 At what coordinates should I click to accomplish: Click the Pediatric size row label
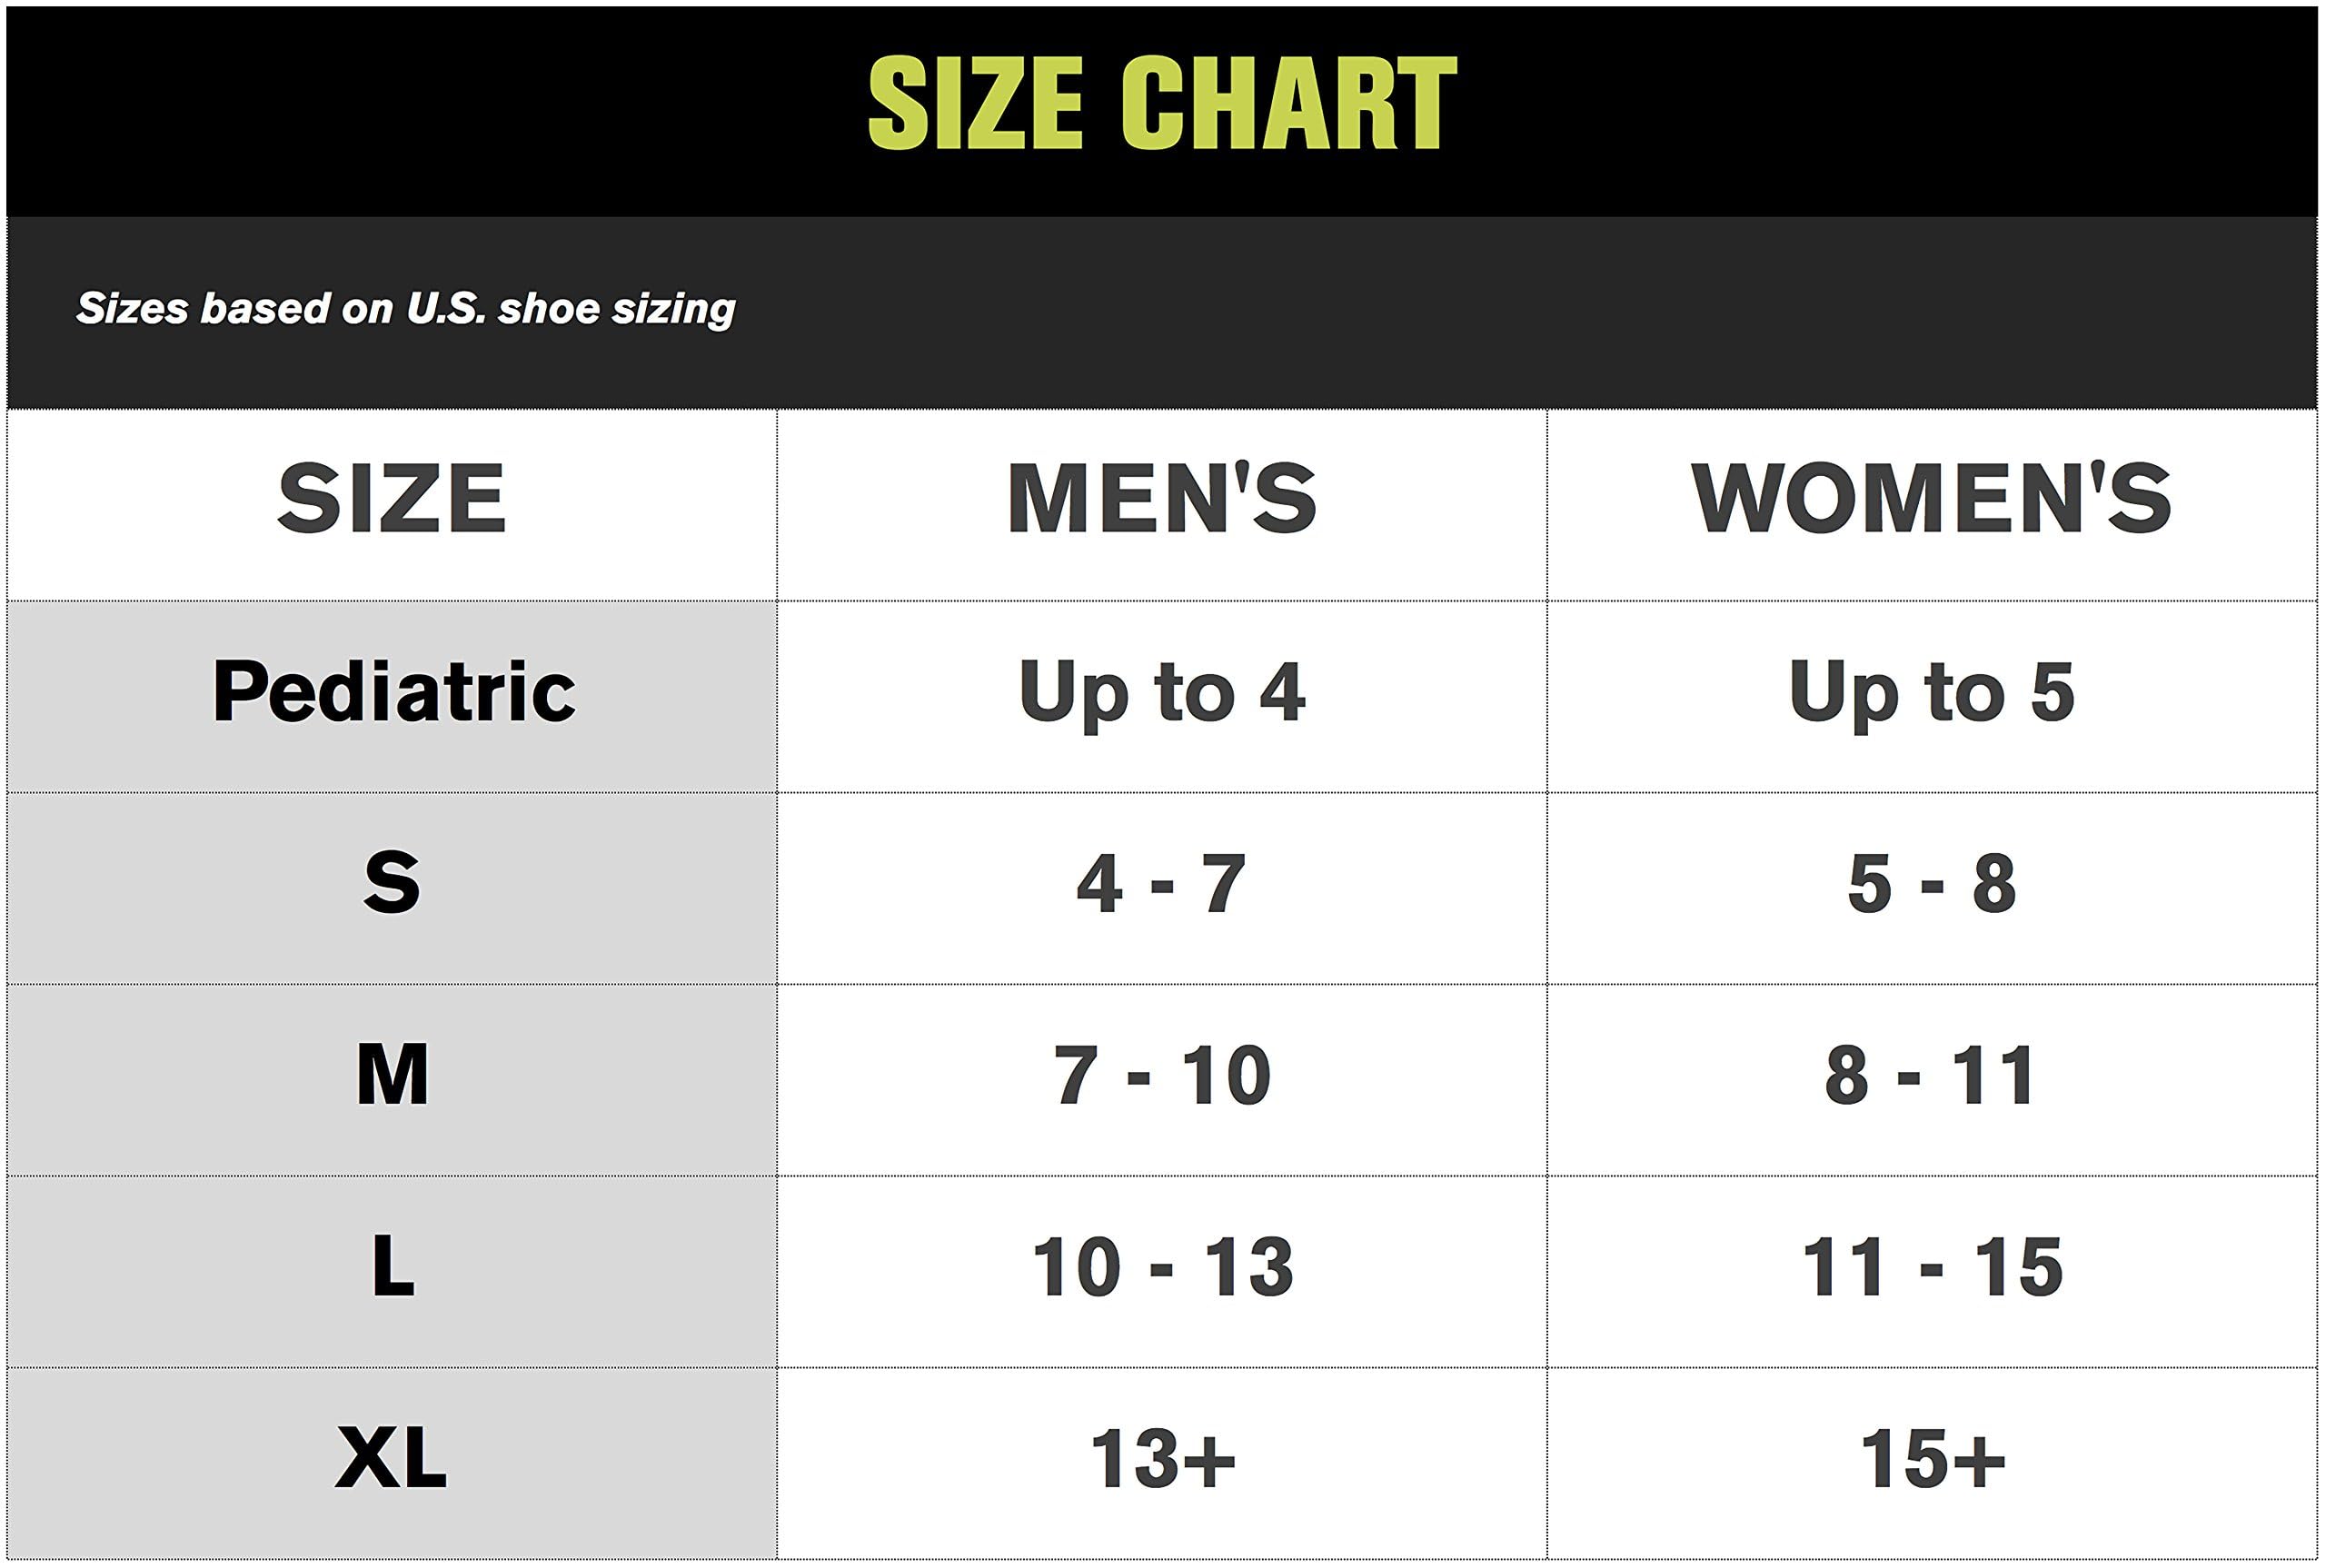click(394, 692)
